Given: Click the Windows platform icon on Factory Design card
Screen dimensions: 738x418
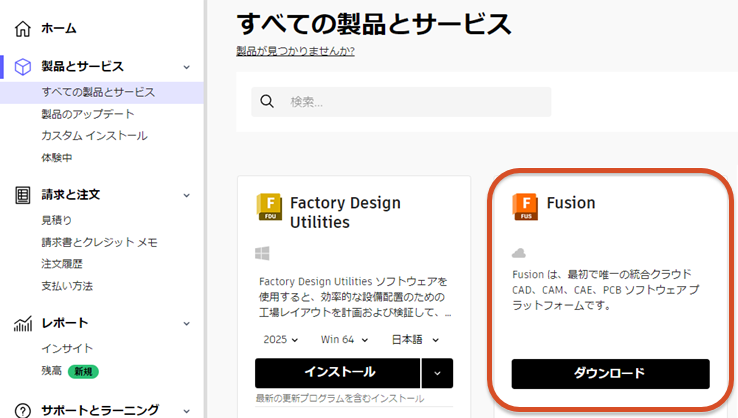Looking at the screenshot, I should point(262,253).
